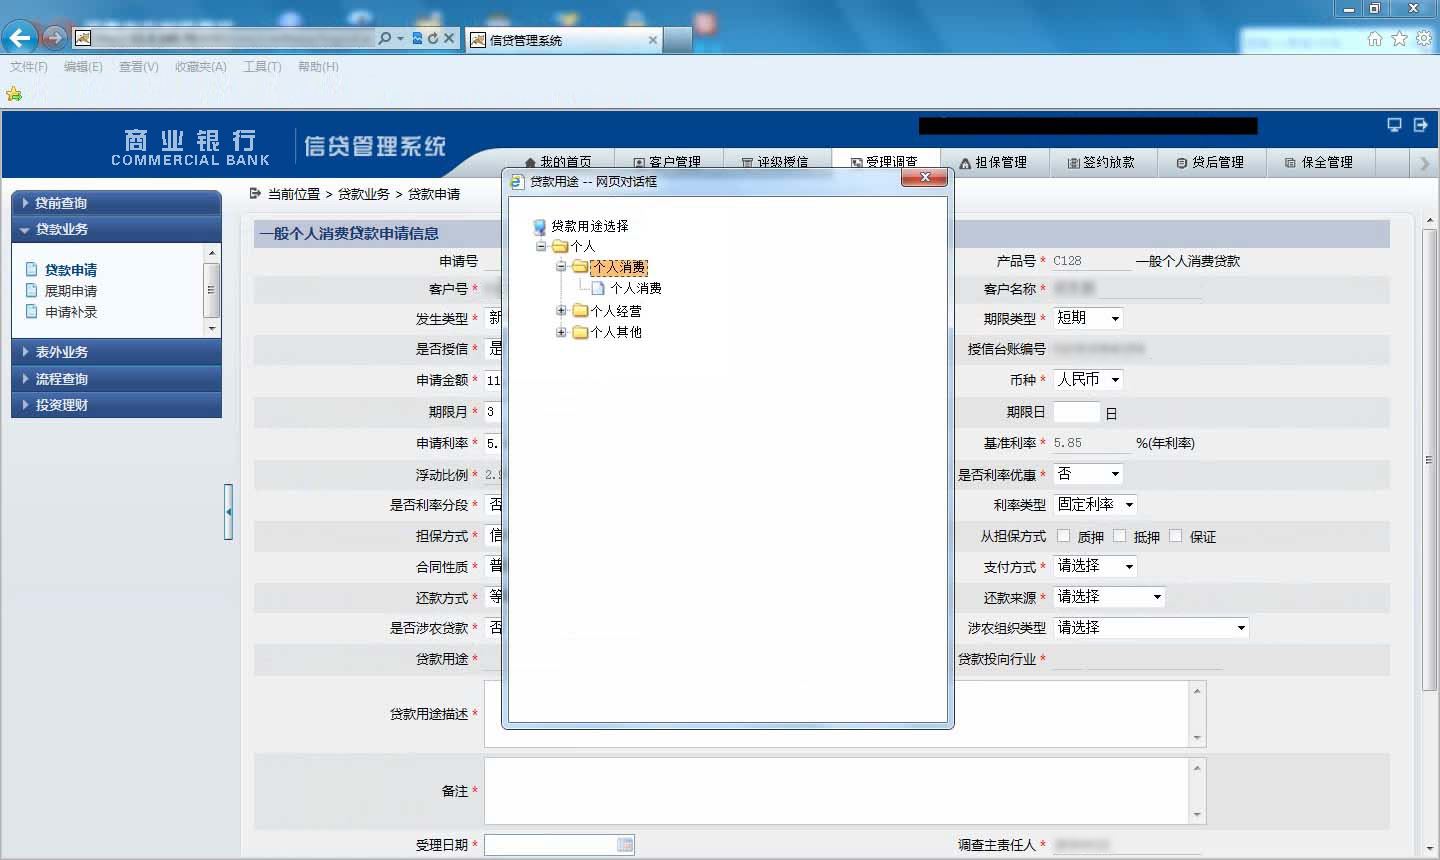Screen dimensions: 1440x860
Task: Close the 信贷管理系统 browser tab
Action: point(653,40)
